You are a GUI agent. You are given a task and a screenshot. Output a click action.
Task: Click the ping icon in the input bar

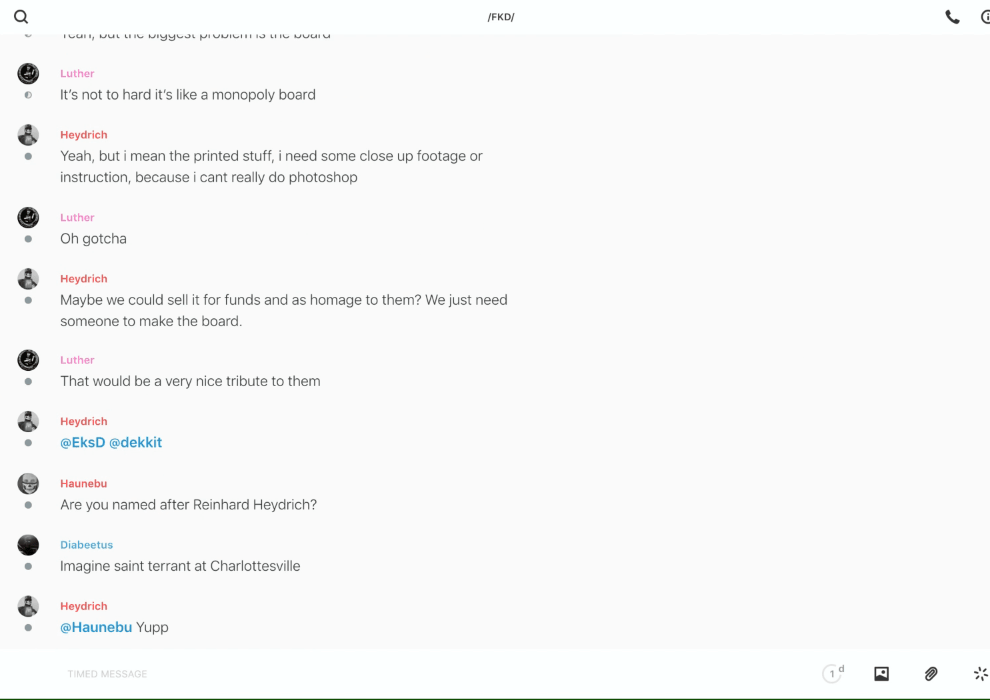pyautogui.click(x=980, y=674)
